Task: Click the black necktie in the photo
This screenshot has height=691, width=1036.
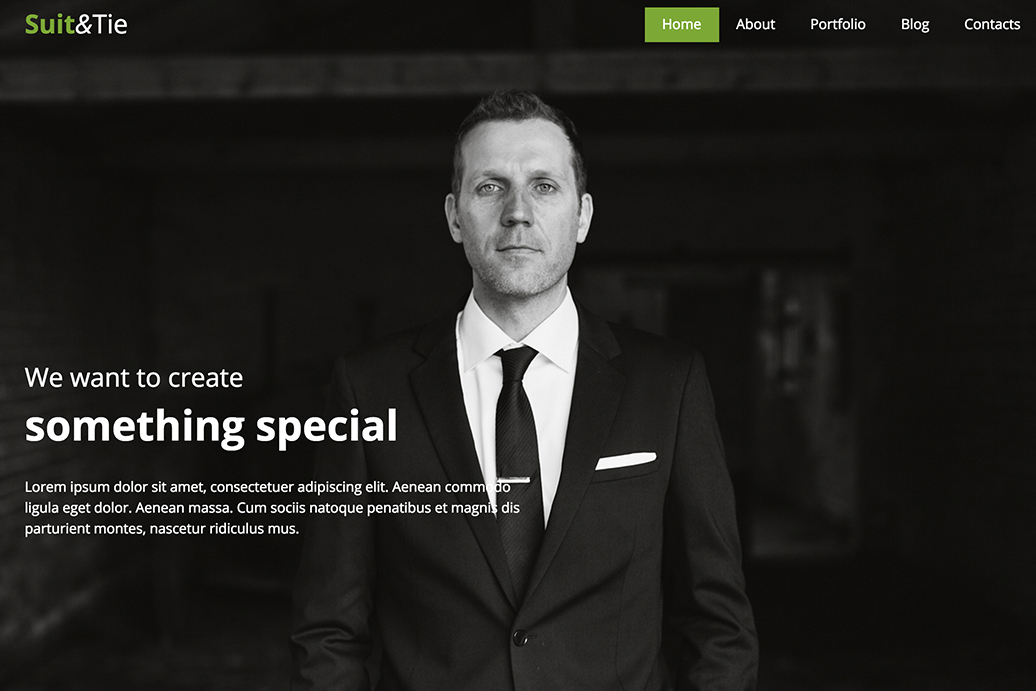Action: click(x=518, y=456)
